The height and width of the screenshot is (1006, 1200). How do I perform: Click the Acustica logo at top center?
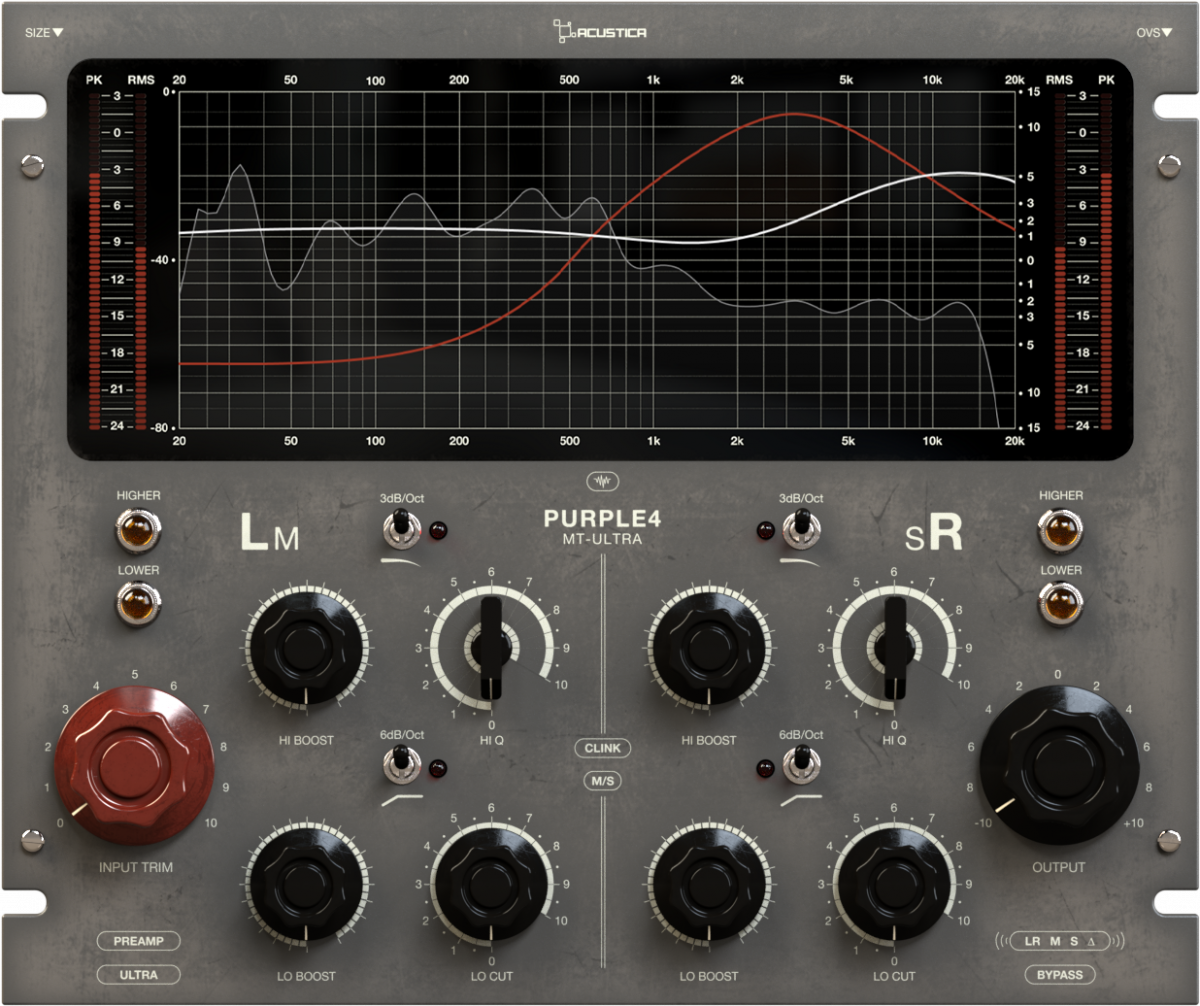tap(600, 31)
